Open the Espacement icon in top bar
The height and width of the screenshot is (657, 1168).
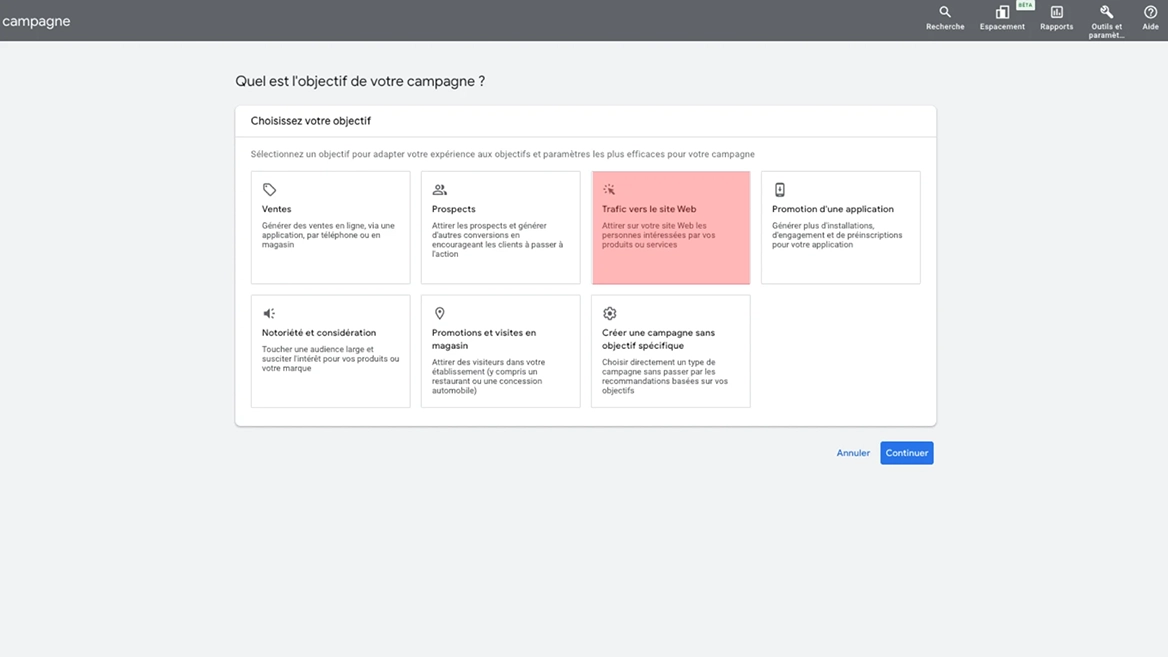[1002, 12]
